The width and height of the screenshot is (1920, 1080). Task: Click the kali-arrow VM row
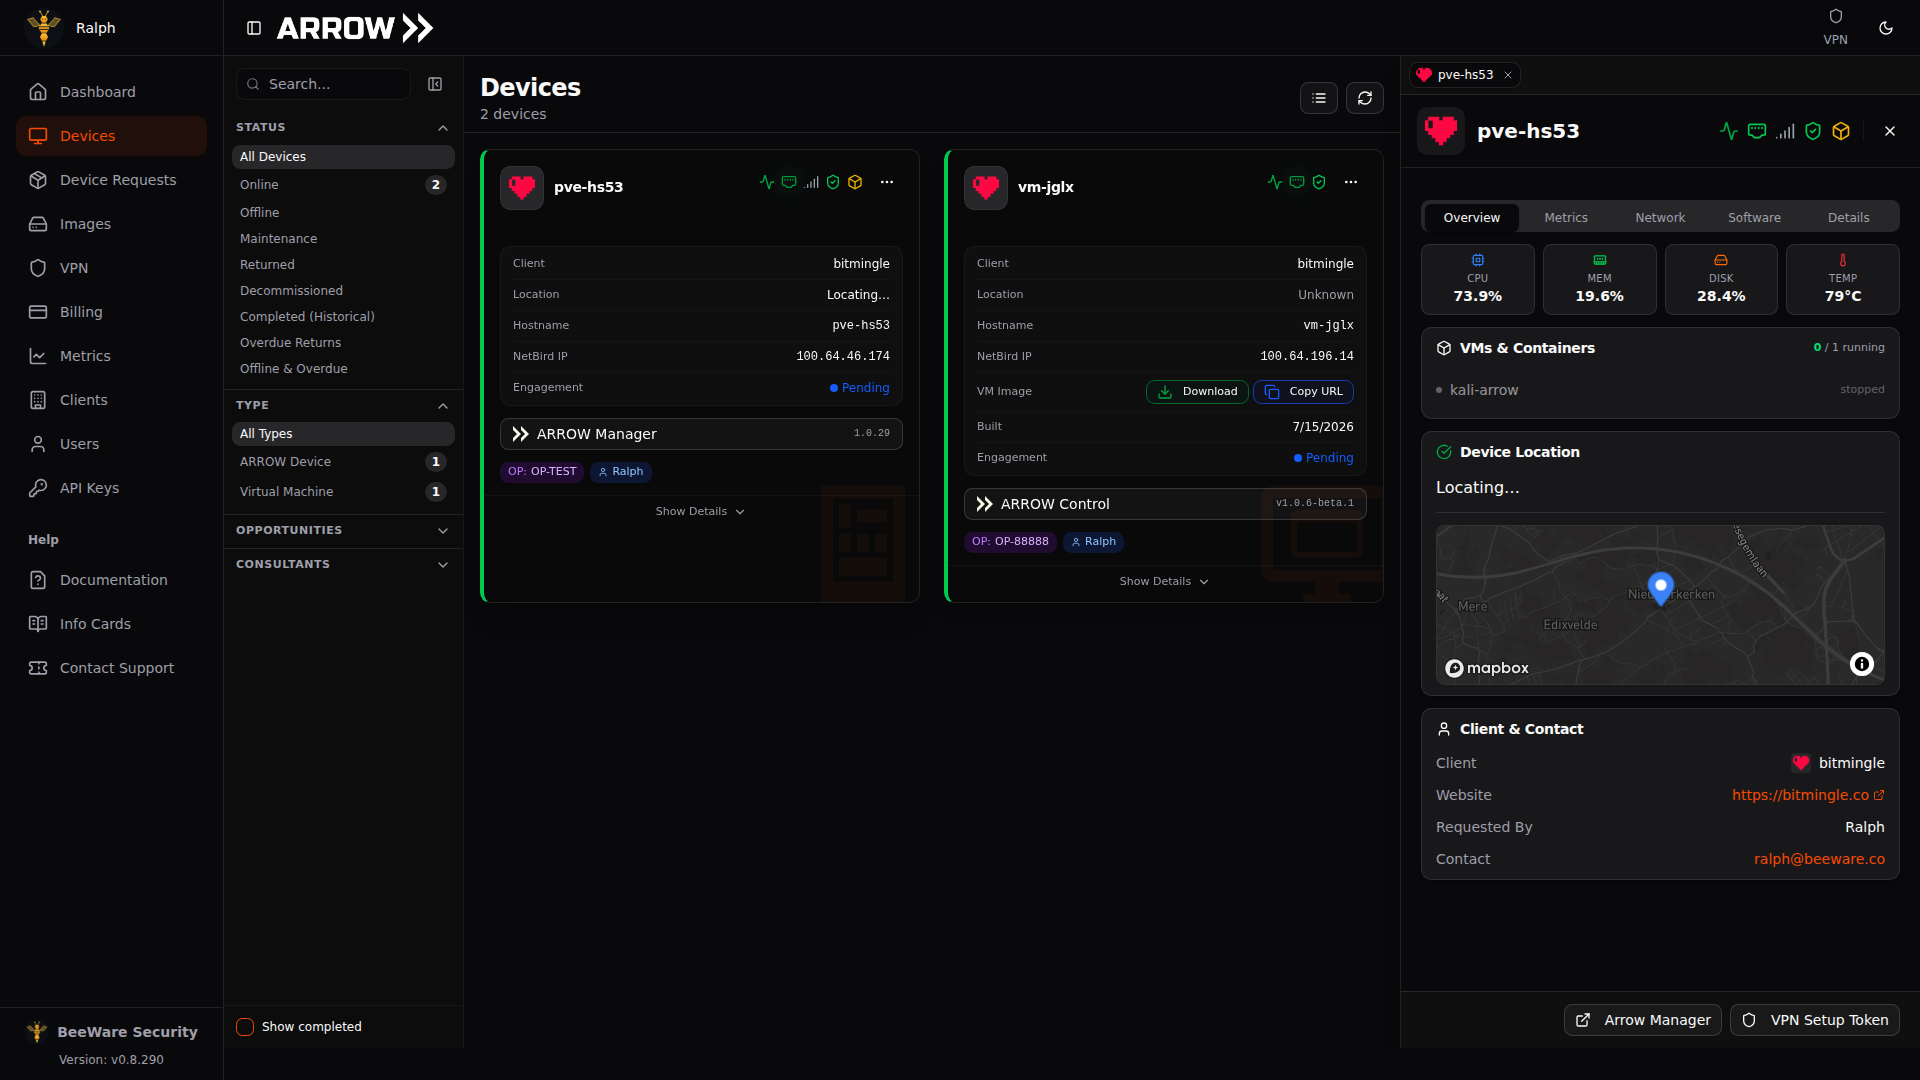tap(1660, 390)
